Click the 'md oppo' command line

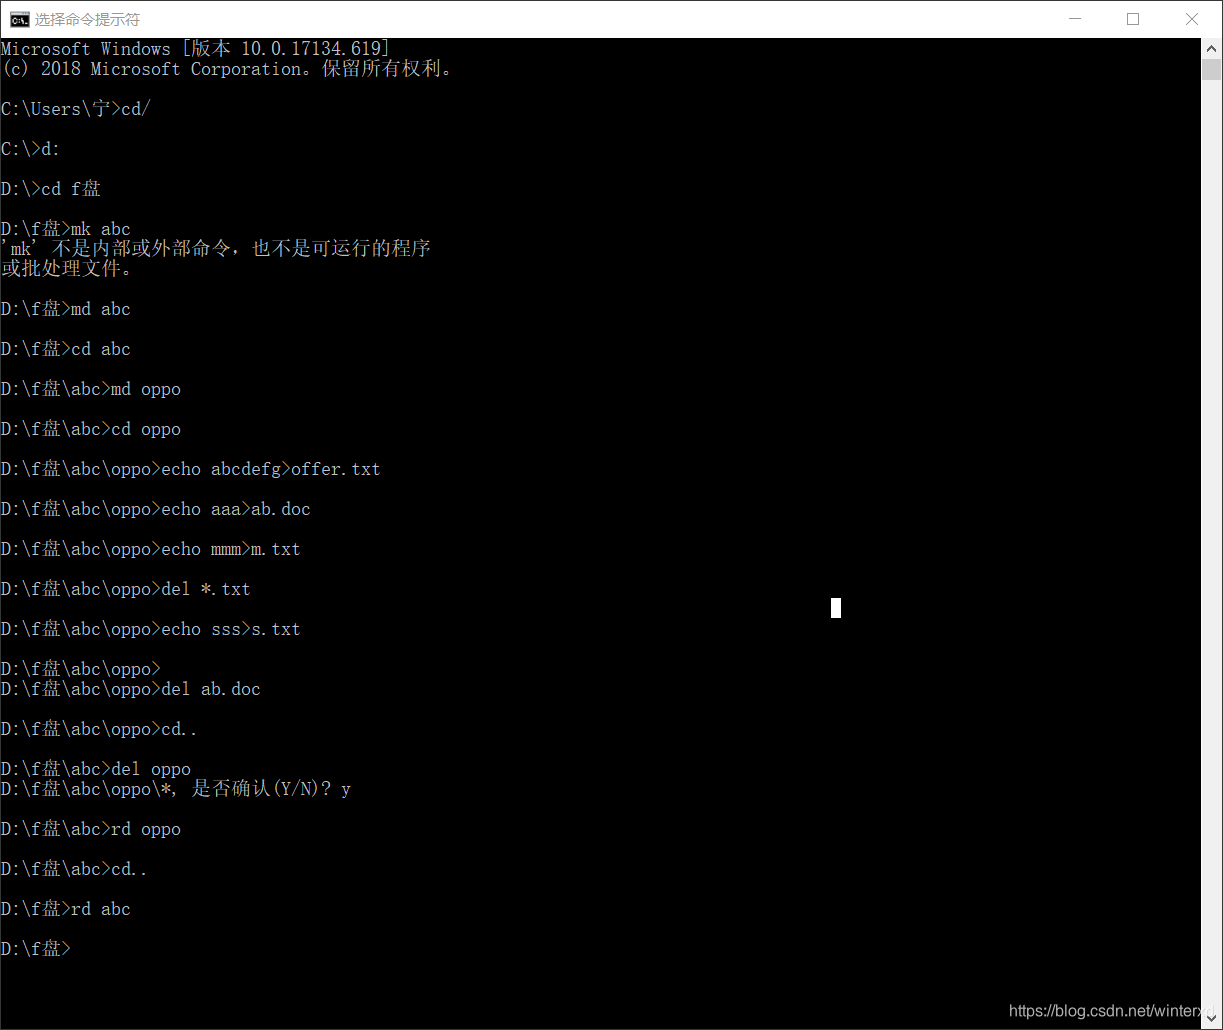click(91, 389)
